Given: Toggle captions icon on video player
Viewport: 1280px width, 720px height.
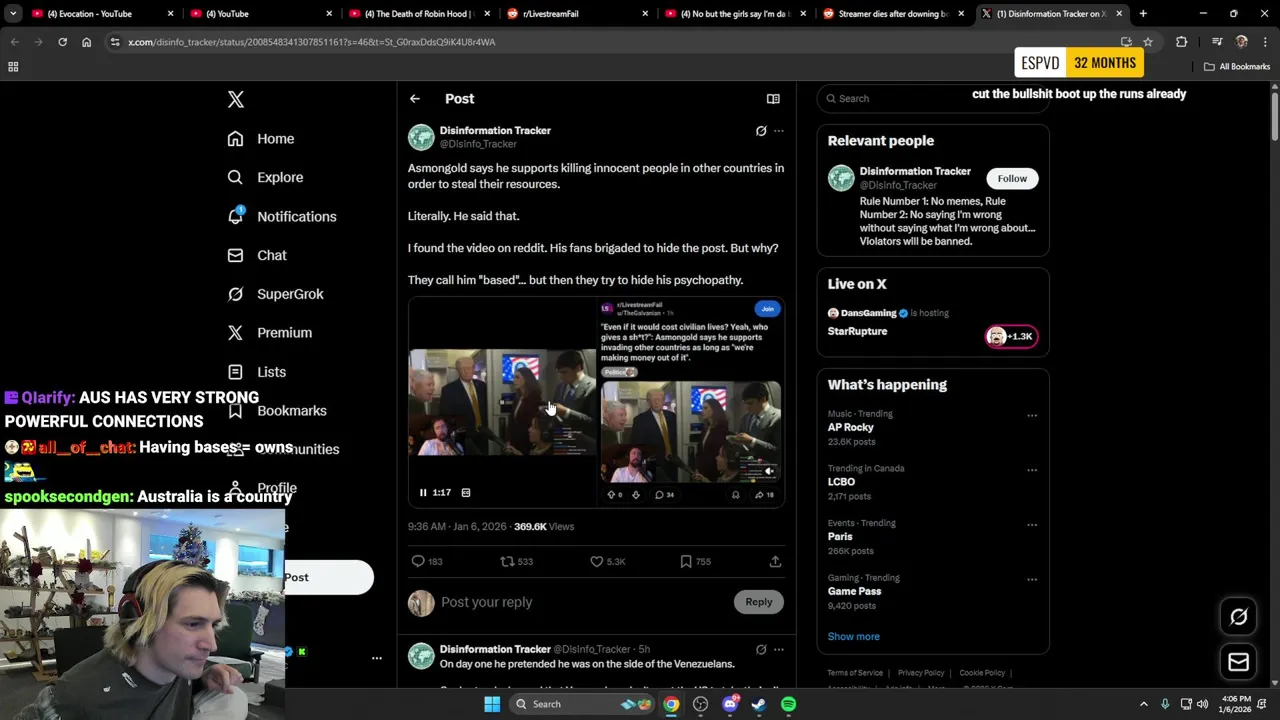Looking at the screenshot, I should [x=466, y=492].
